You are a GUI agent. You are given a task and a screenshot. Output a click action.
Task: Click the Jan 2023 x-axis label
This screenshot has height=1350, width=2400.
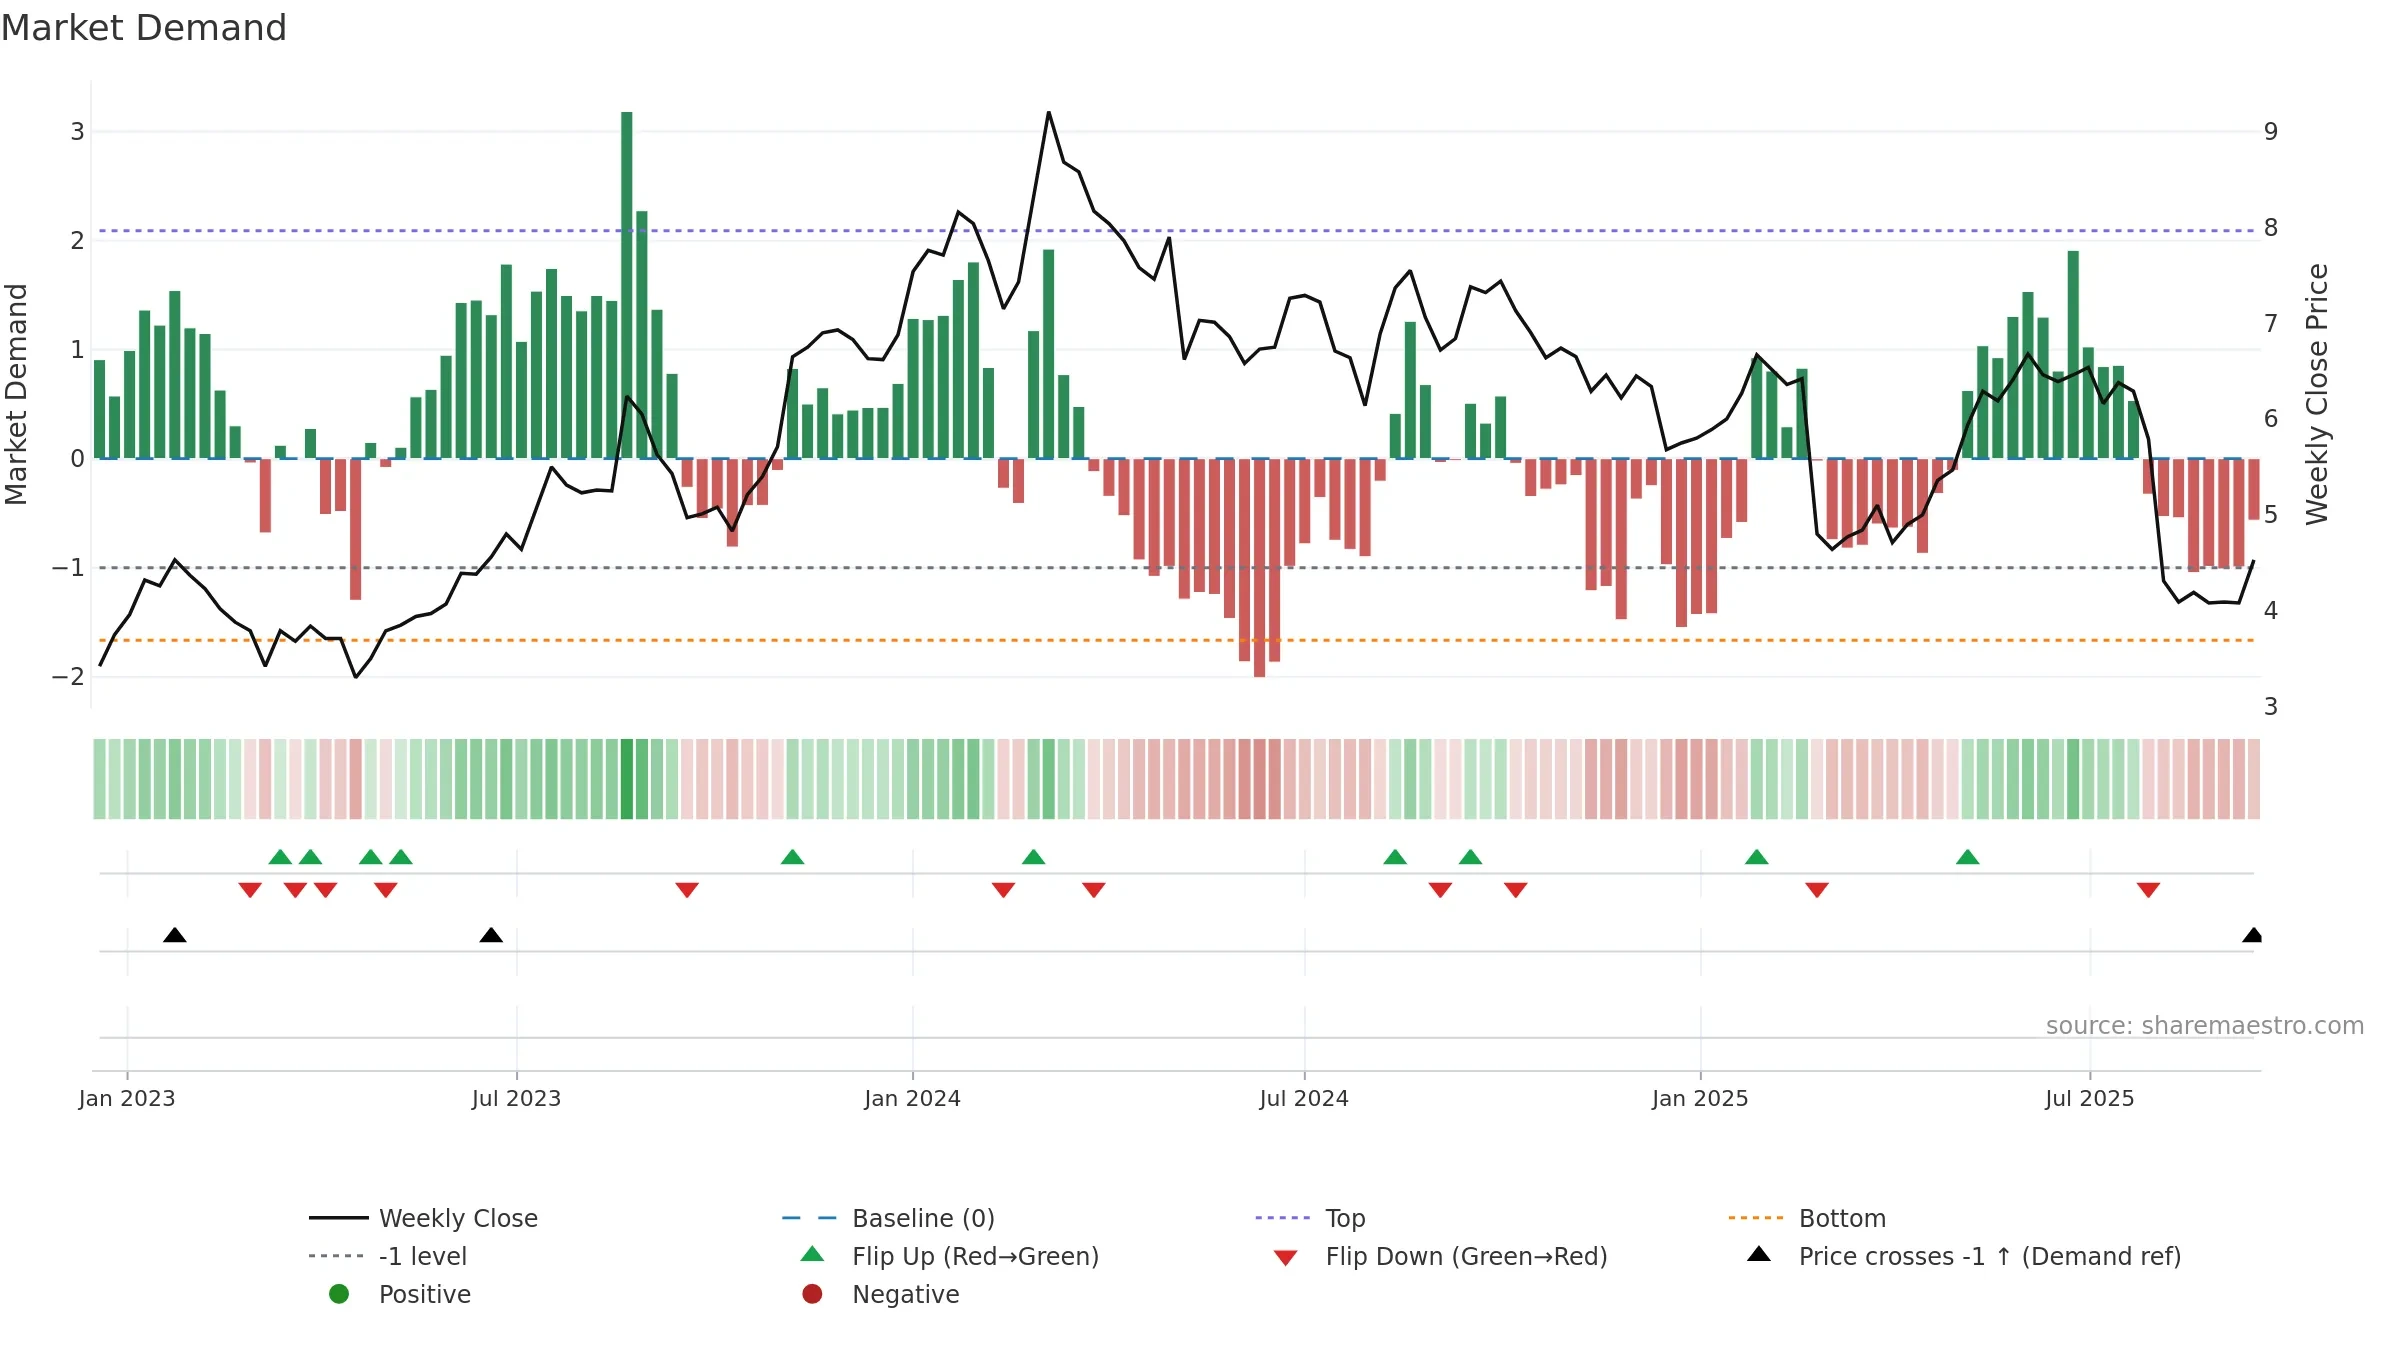(127, 1098)
